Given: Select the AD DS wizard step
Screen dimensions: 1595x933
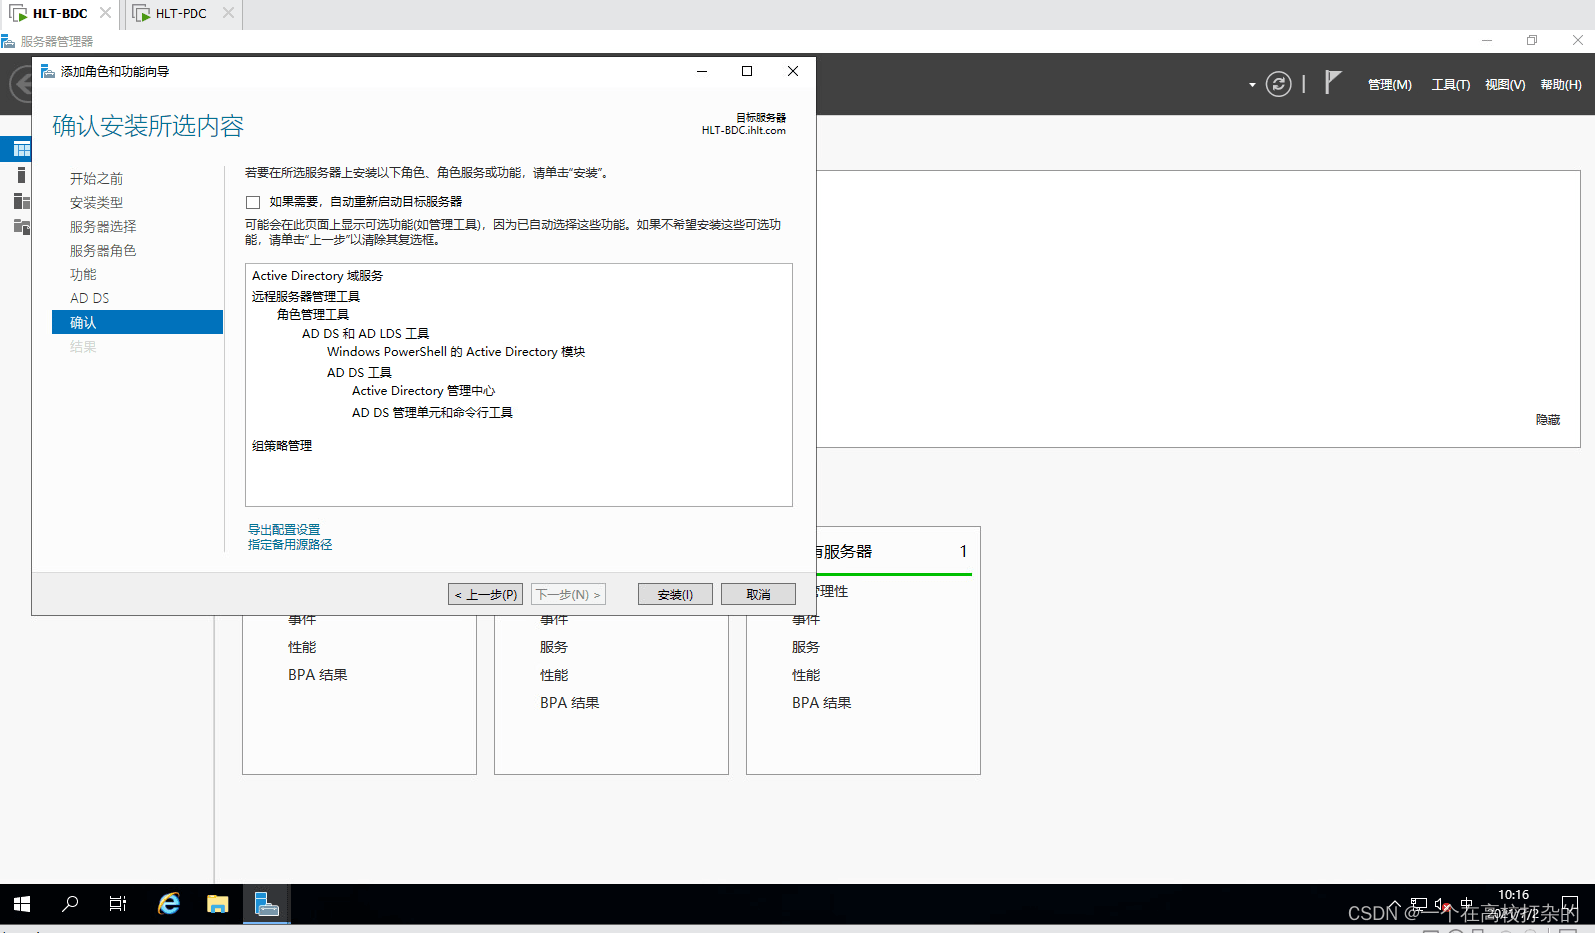Looking at the screenshot, I should (89, 298).
